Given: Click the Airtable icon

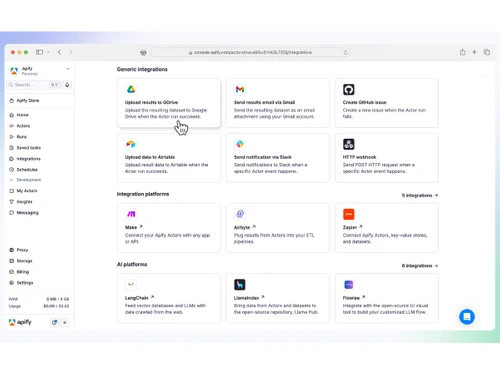Looking at the screenshot, I should 131,144.
